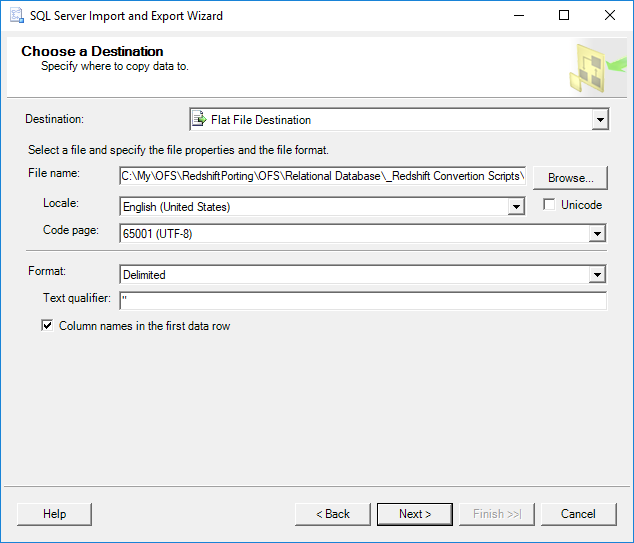This screenshot has height=543, width=634.
Task: Click the wizard banner graphic icon
Action: tap(598, 68)
